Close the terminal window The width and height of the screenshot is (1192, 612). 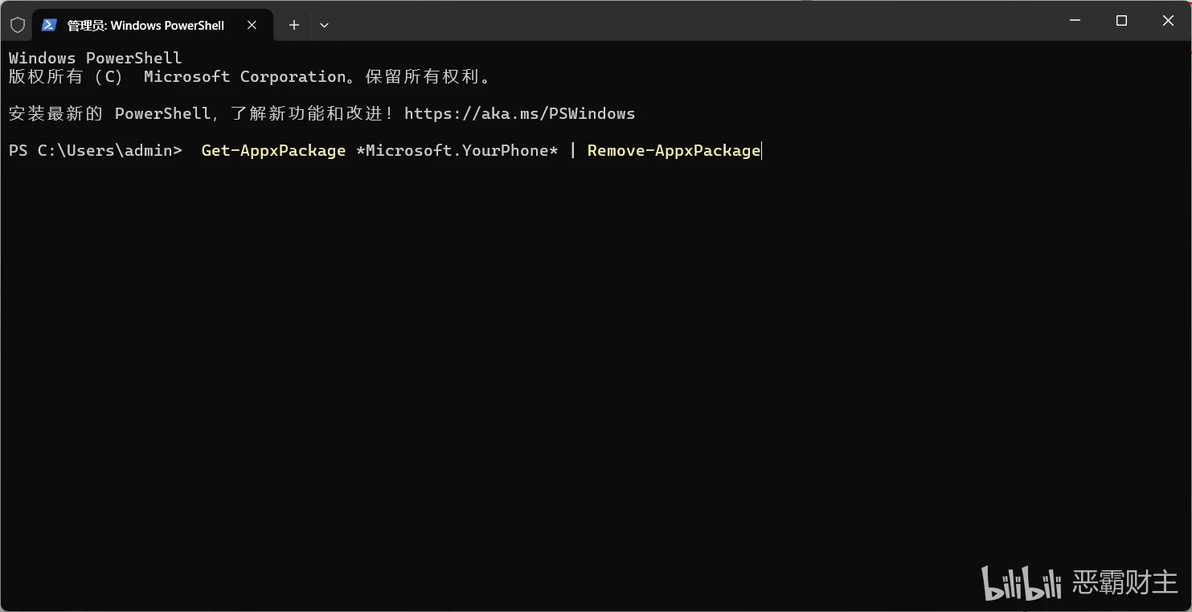[x=1168, y=21]
